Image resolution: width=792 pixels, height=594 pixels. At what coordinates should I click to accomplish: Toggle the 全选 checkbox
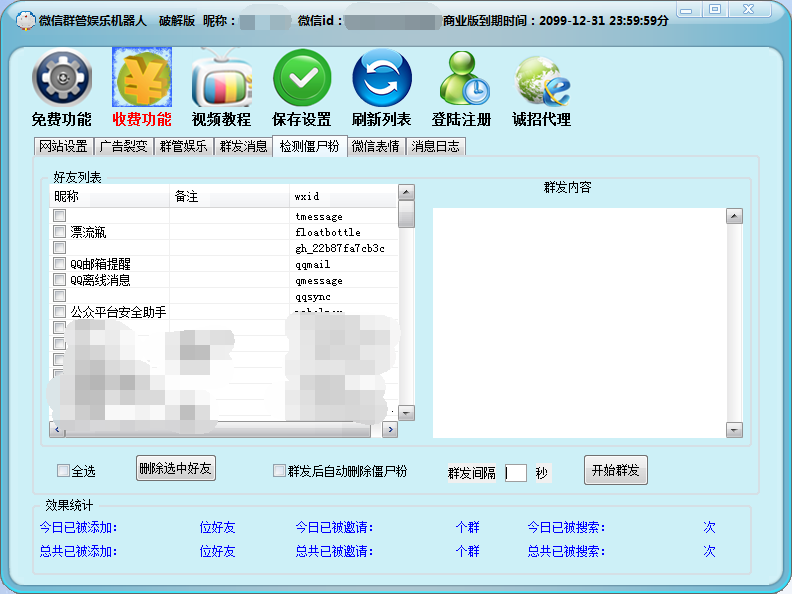click(63, 471)
